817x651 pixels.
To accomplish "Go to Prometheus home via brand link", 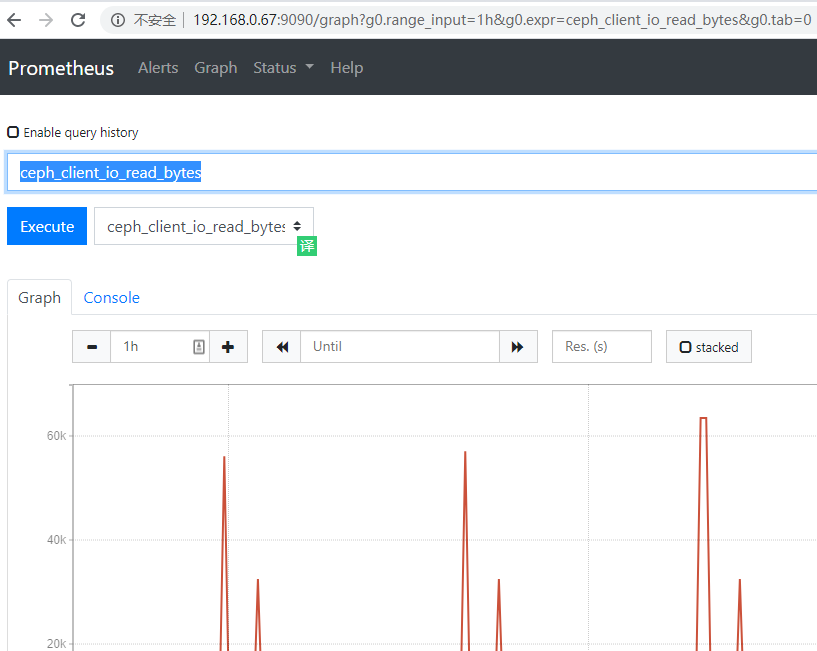I will click(x=61, y=68).
